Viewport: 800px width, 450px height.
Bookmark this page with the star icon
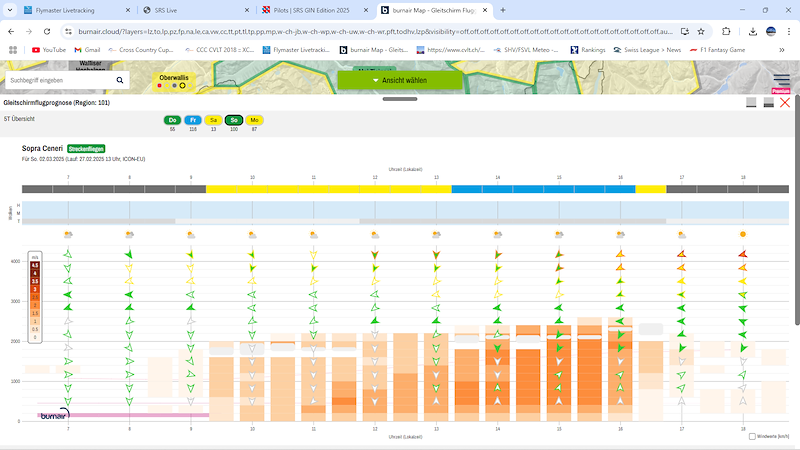point(701,32)
